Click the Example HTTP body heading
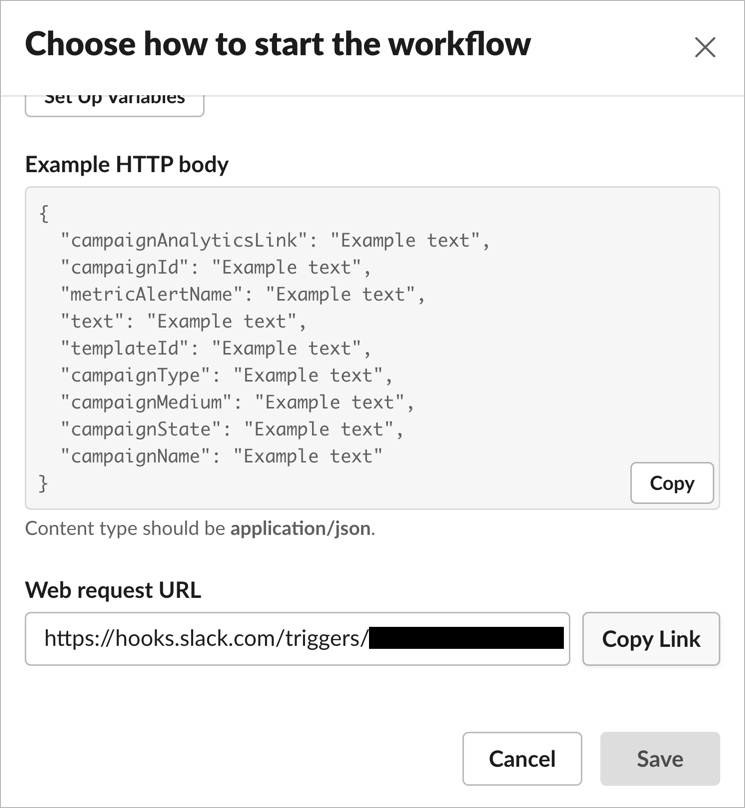The width and height of the screenshot is (745, 808). coord(127,164)
